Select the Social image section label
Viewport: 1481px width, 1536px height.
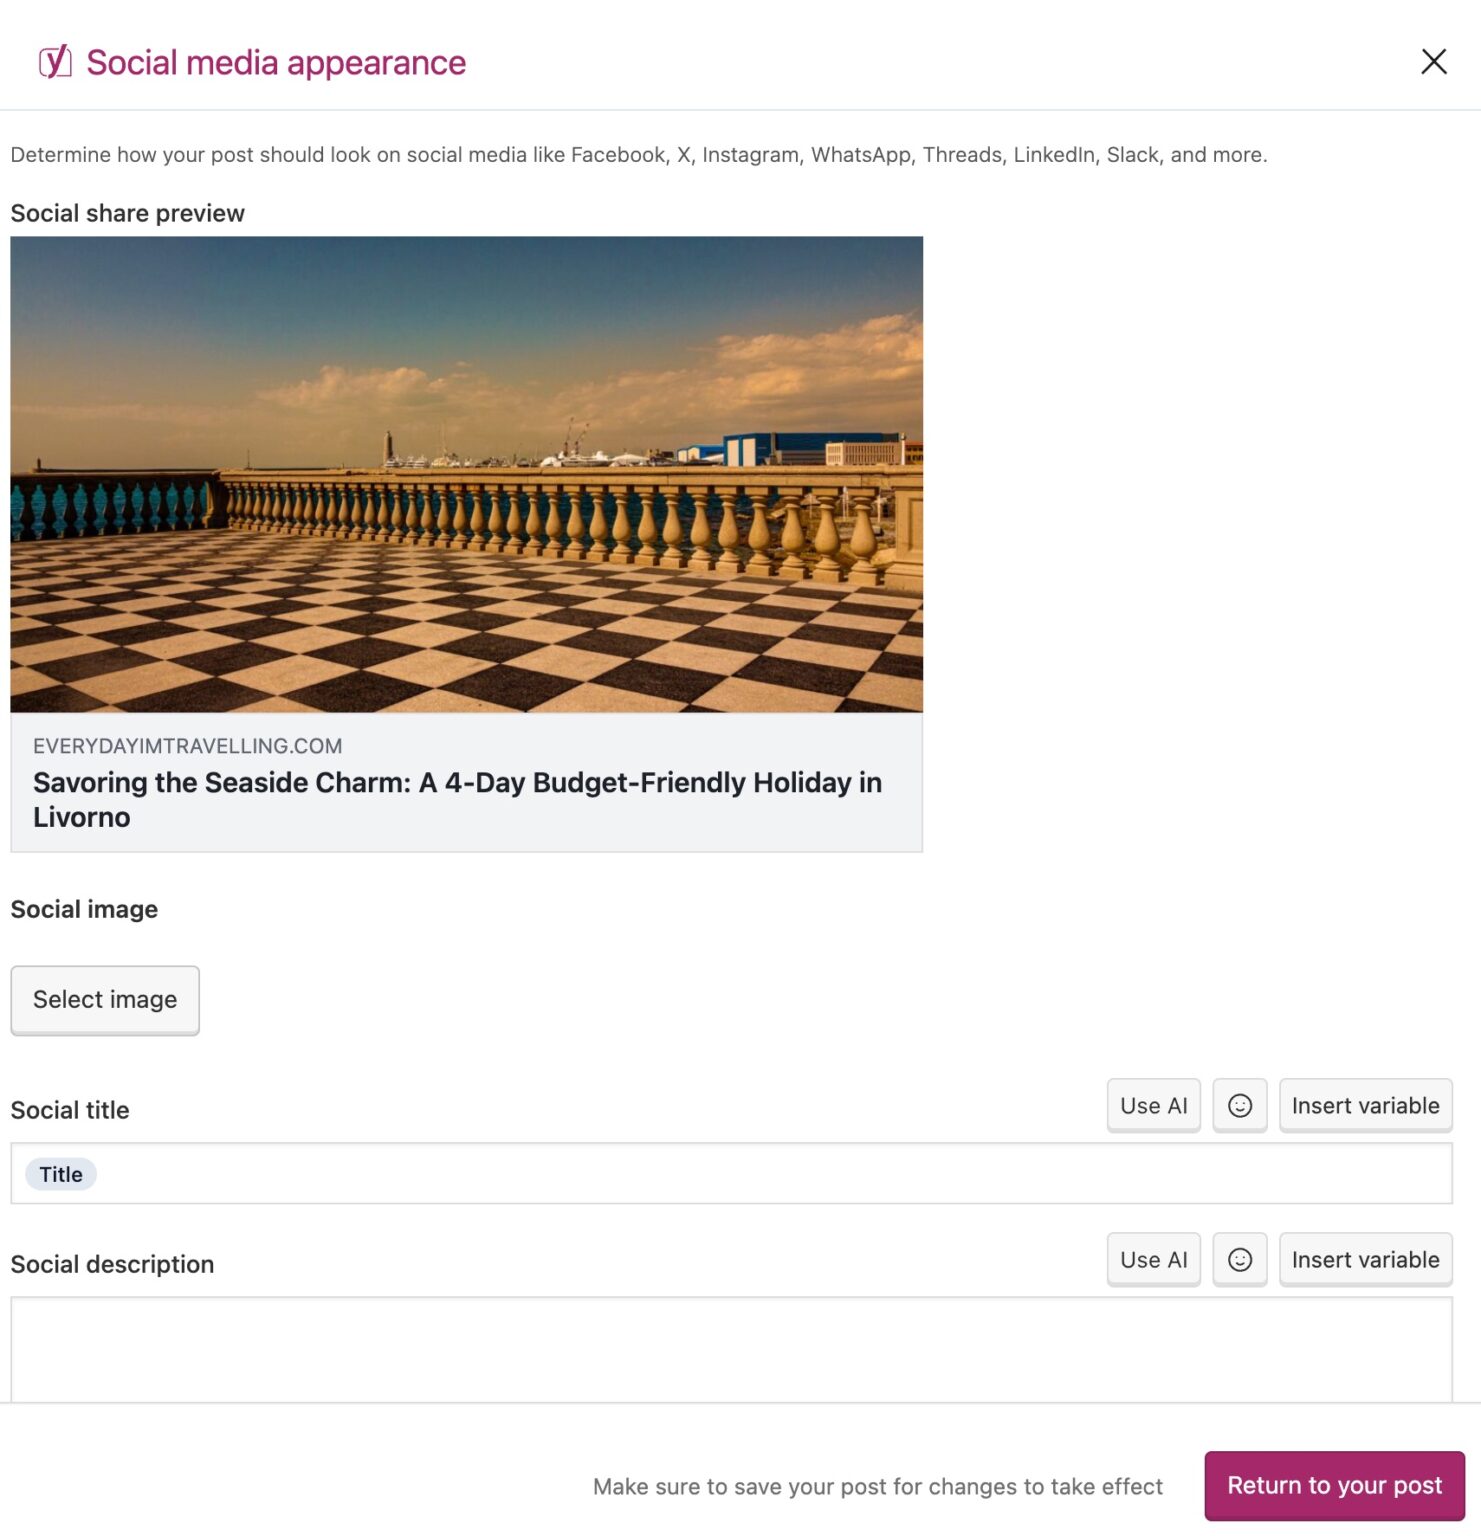[84, 909]
